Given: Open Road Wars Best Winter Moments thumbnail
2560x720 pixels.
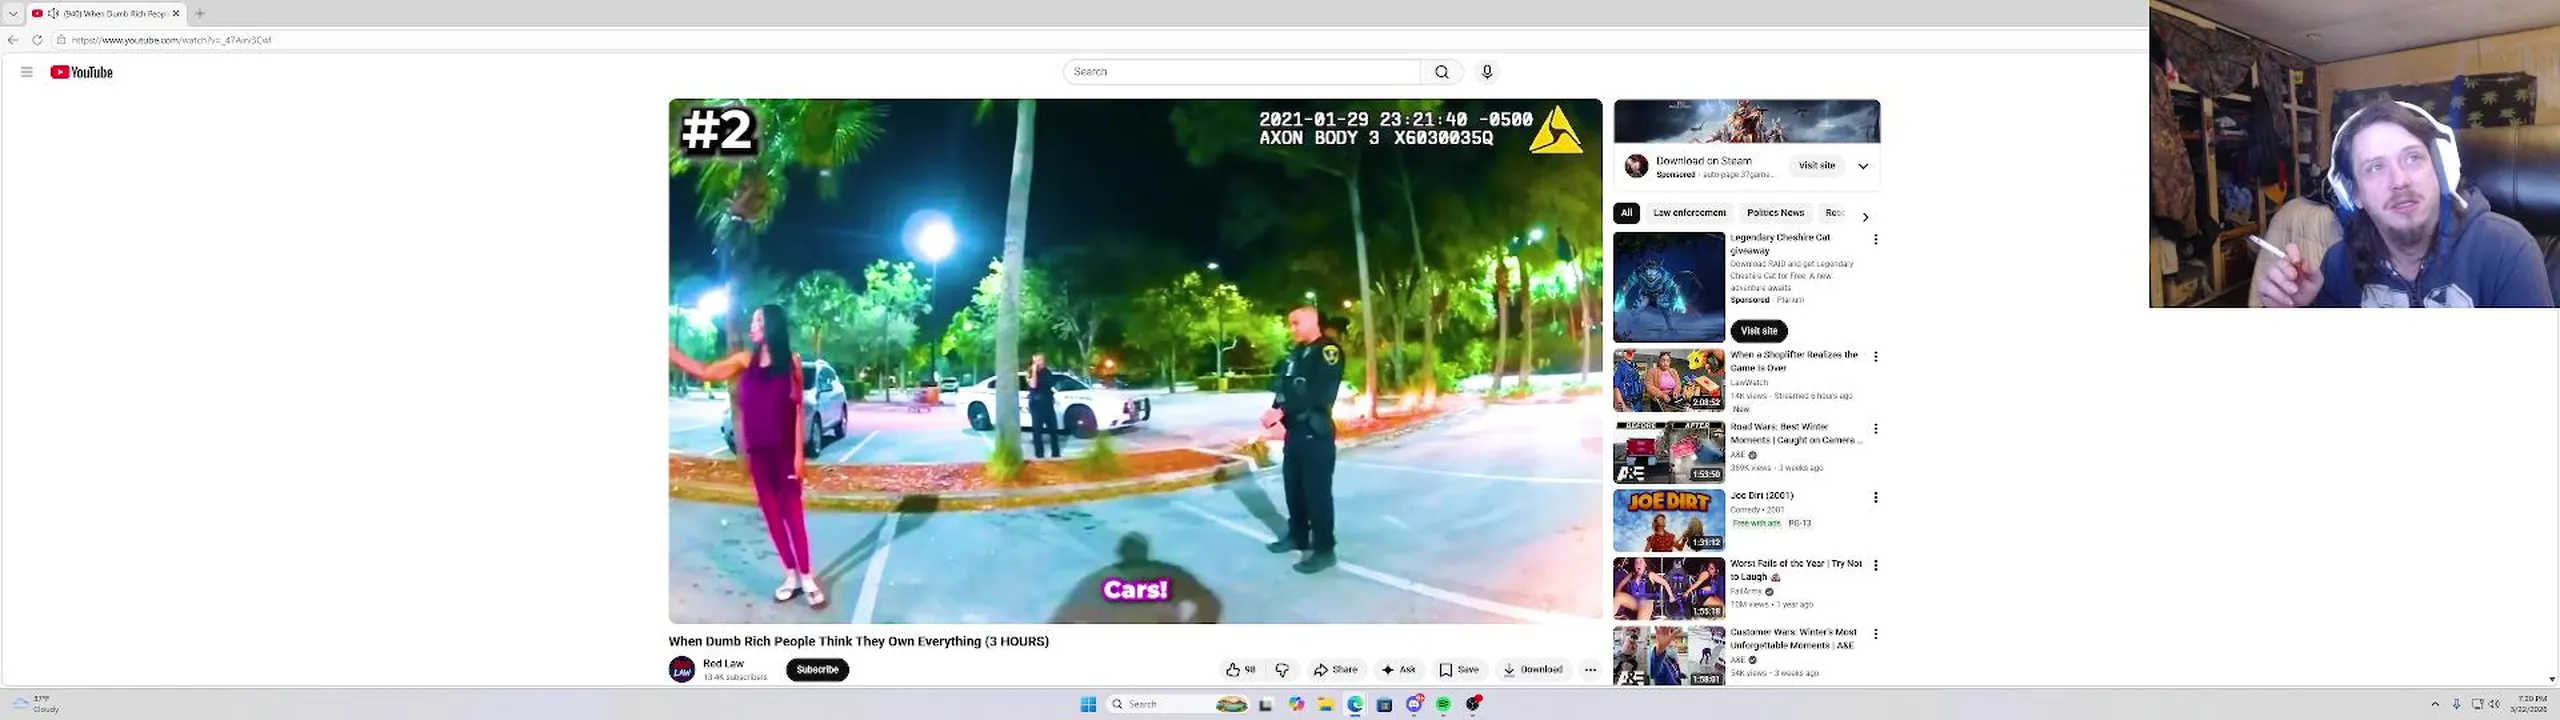Looking at the screenshot, I should click(x=1669, y=452).
